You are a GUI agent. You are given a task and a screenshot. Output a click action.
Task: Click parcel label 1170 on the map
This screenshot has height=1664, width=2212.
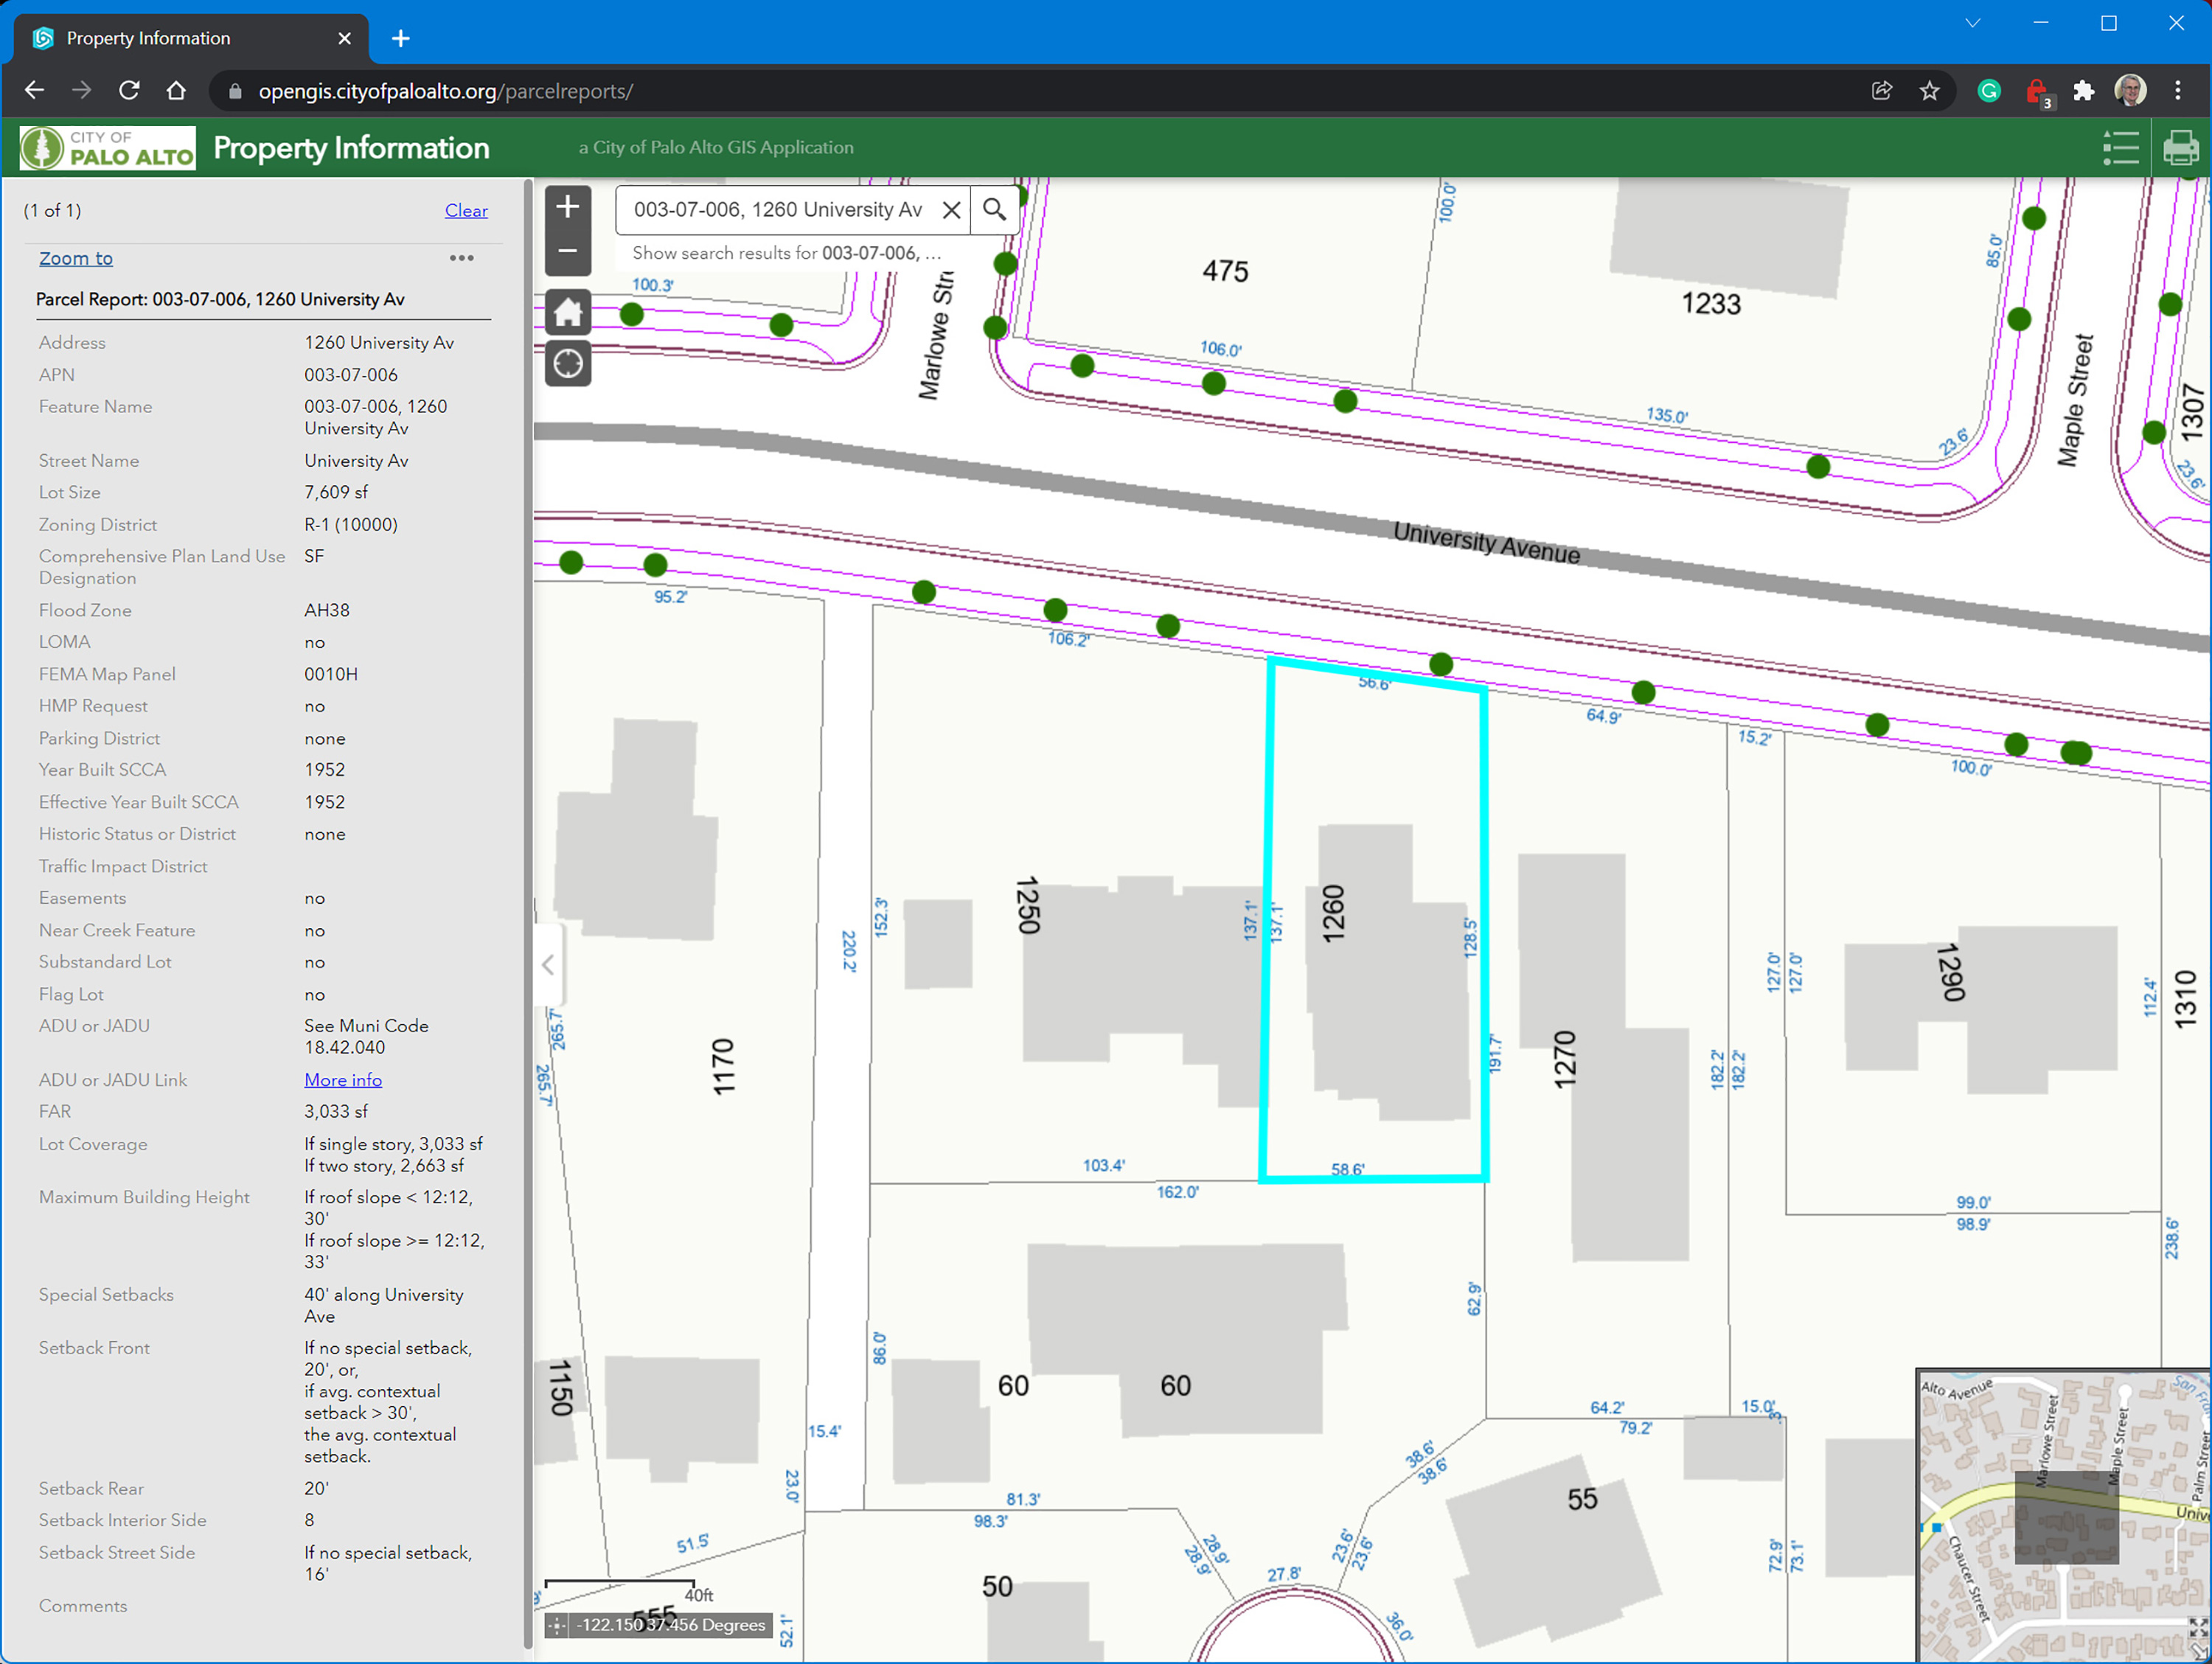coord(723,1067)
